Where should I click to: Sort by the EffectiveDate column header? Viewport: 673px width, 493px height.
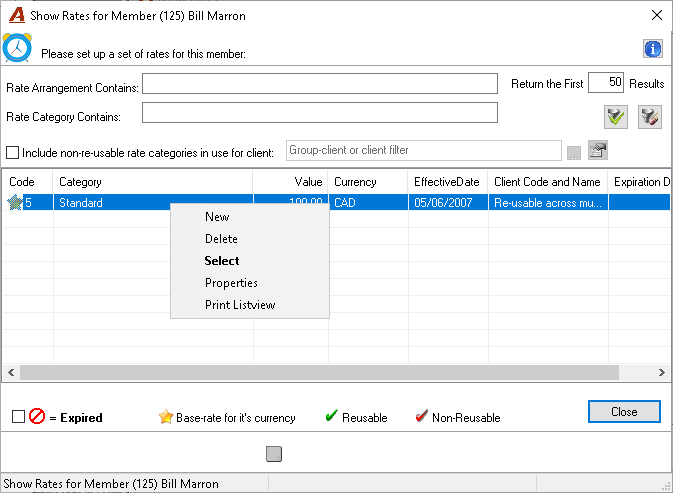[x=448, y=181]
